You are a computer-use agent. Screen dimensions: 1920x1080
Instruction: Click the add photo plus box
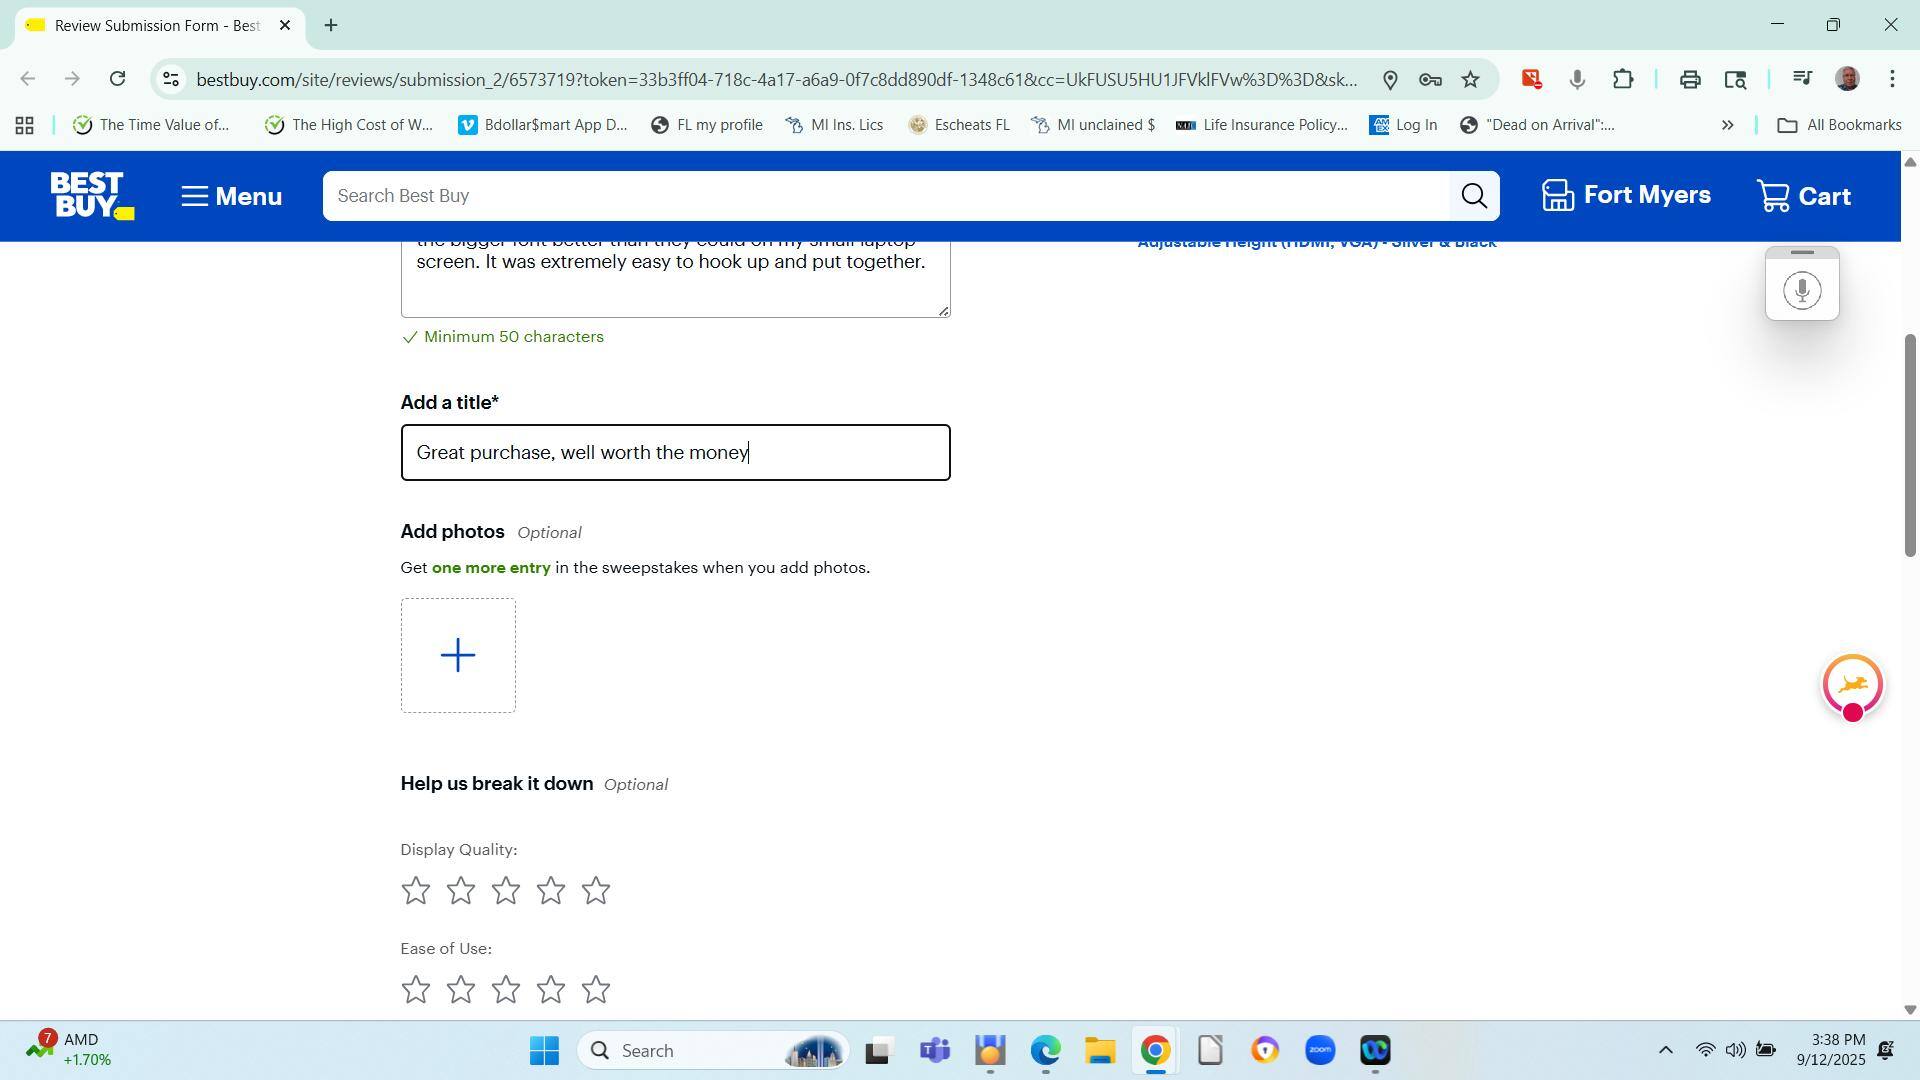tap(458, 656)
